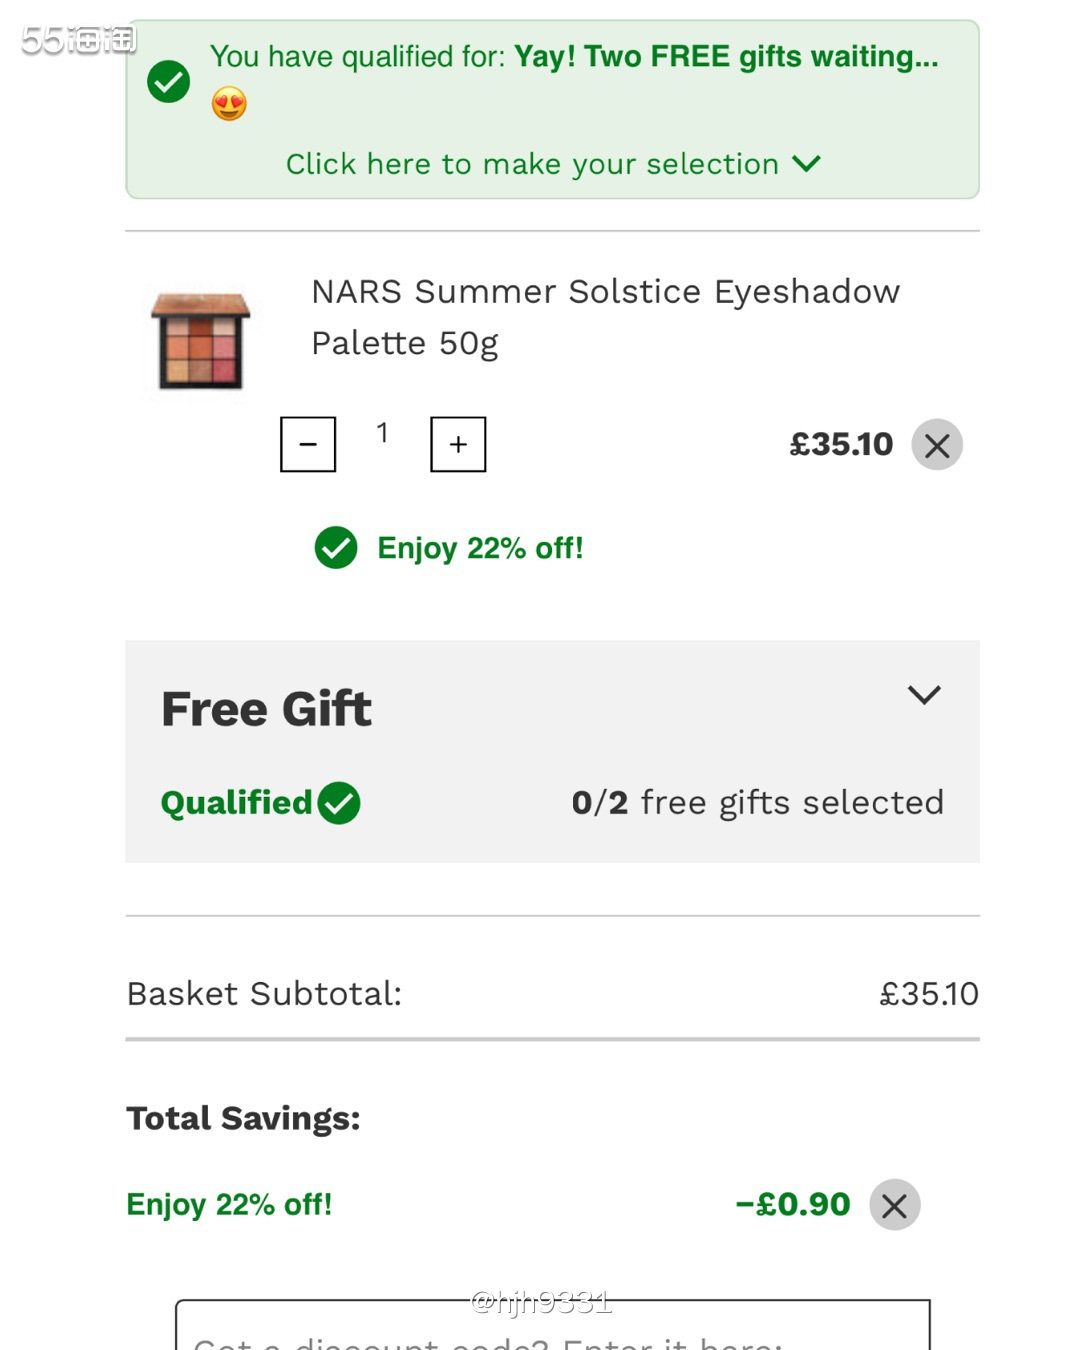
Task: Click the 0/2 free gifts selected text
Action: click(757, 803)
